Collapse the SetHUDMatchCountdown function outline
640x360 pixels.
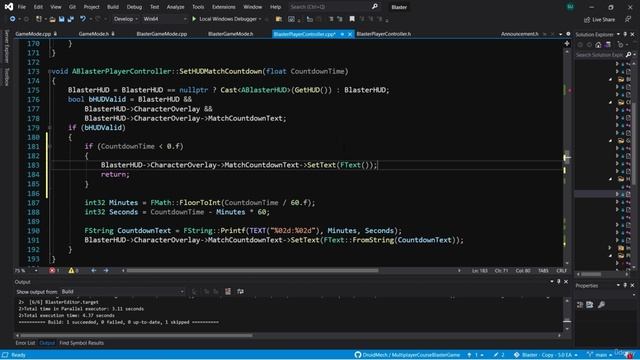(x=50, y=71)
